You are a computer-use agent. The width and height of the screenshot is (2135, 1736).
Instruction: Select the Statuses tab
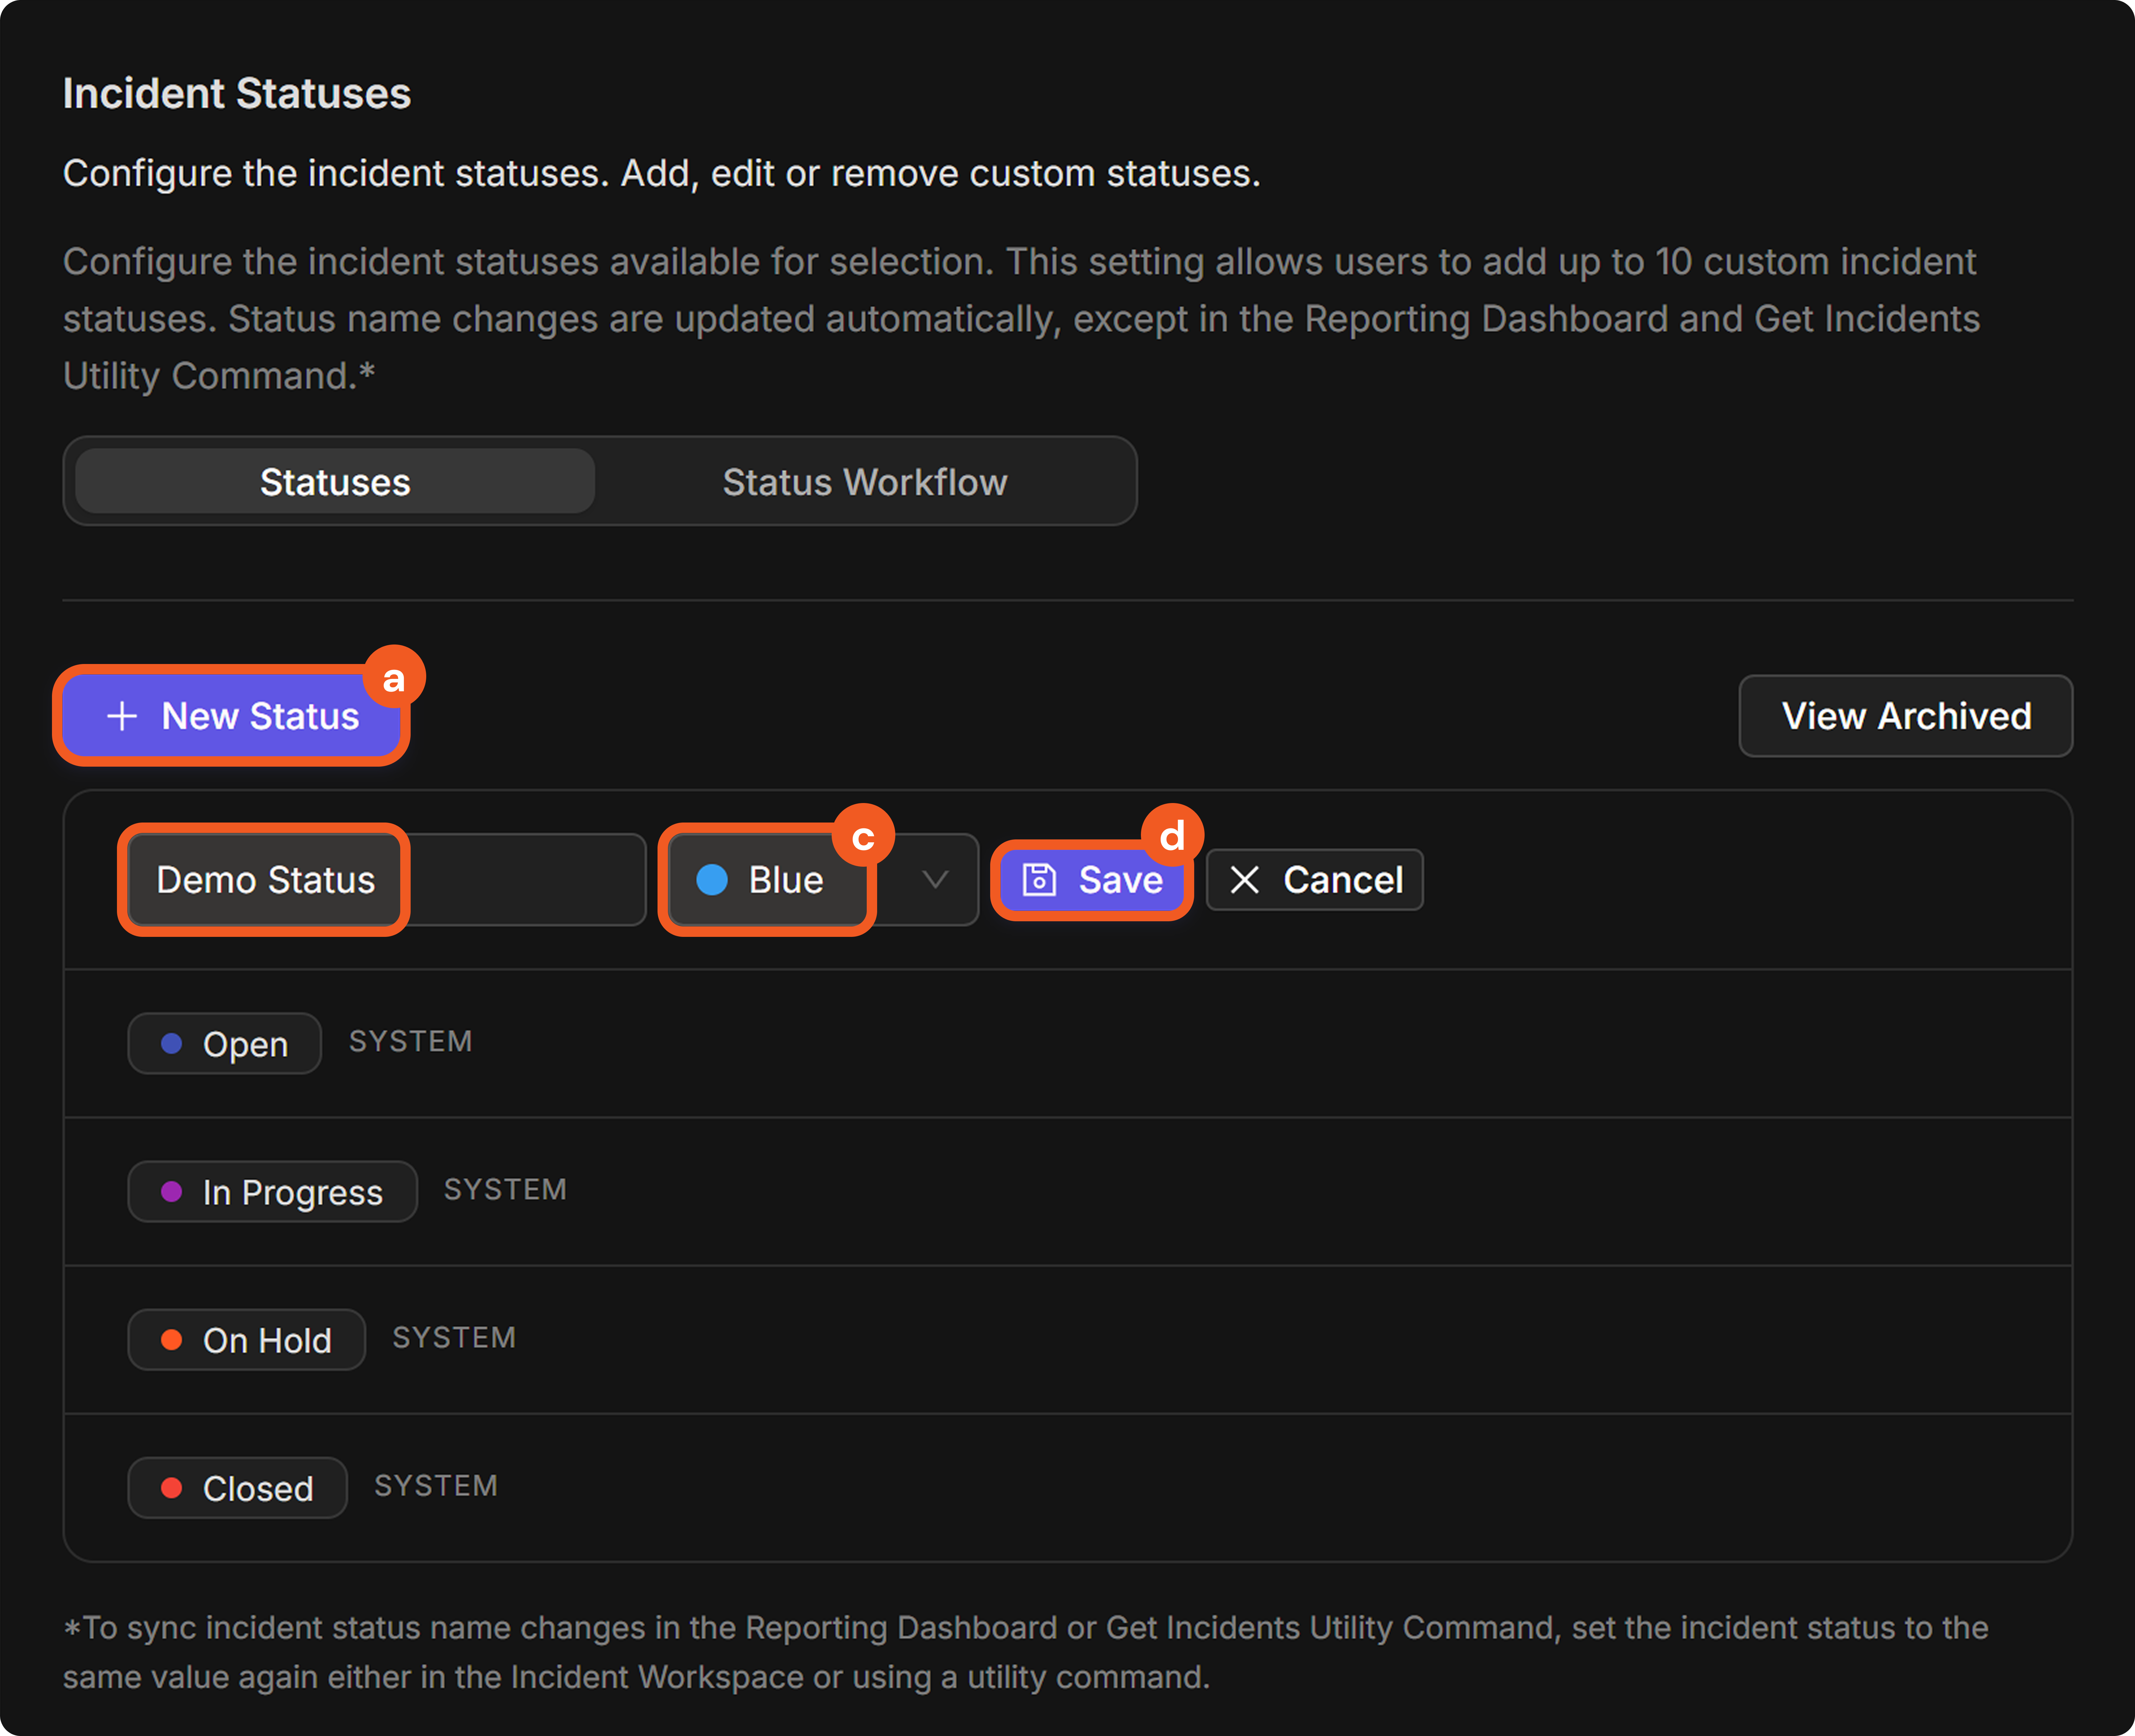335,482
